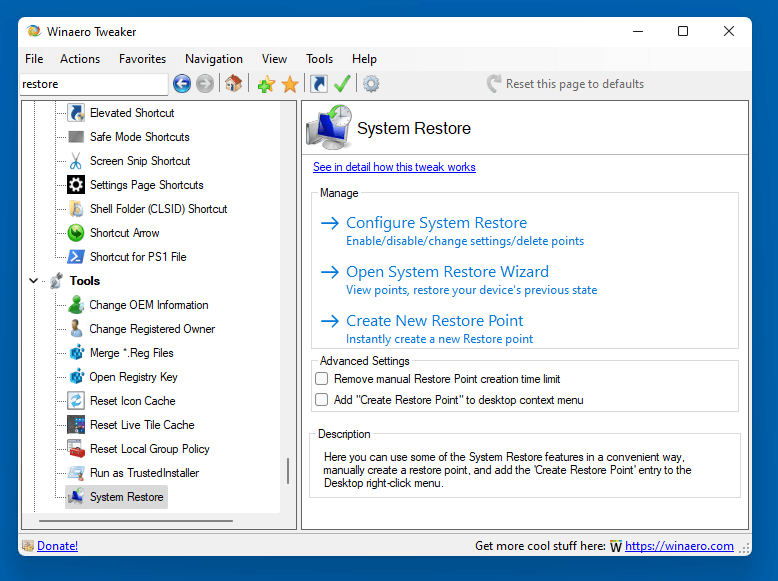Screen dimensions: 778x581
Task: Select Shortcut for PS1 File tree row text
Action: pyautogui.click(x=138, y=257)
